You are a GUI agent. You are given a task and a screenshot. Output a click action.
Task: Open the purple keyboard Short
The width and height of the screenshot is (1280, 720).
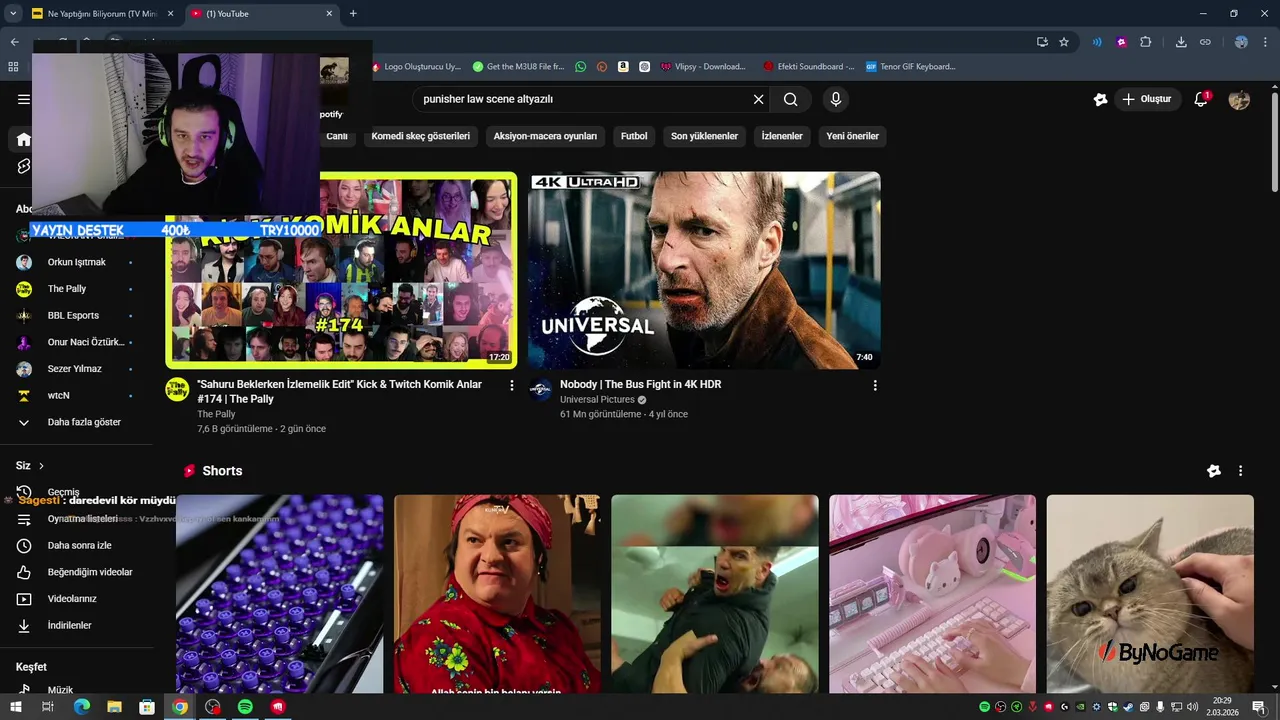click(x=279, y=594)
